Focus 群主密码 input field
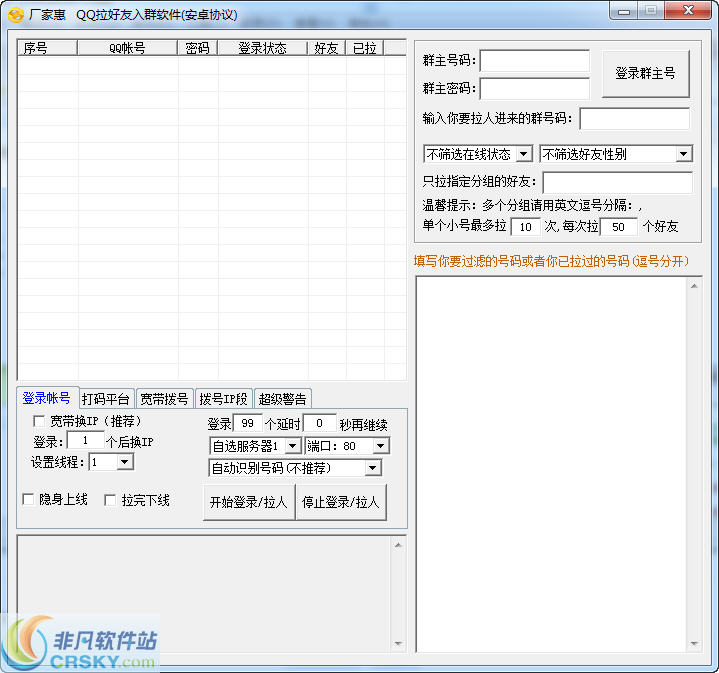This screenshot has height=673, width=719. point(535,88)
